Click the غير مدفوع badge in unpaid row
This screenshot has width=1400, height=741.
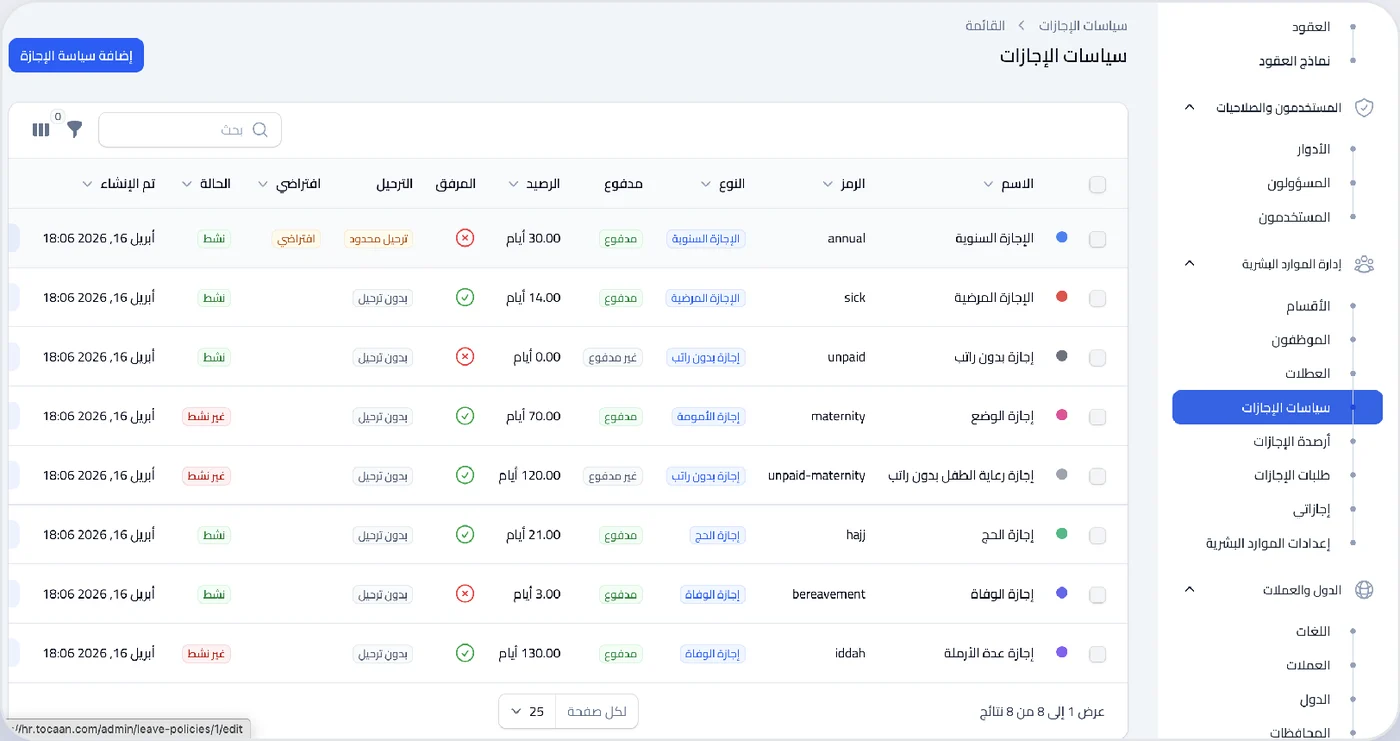[x=613, y=357]
